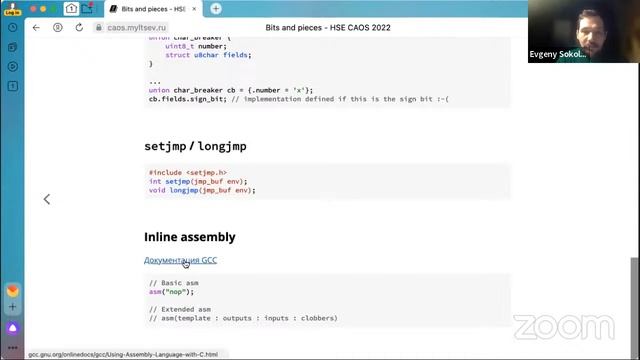Click the Yandex circle icon in toolbar
Image resolution: width=640 pixels, height=360 pixels.
coord(58,27)
